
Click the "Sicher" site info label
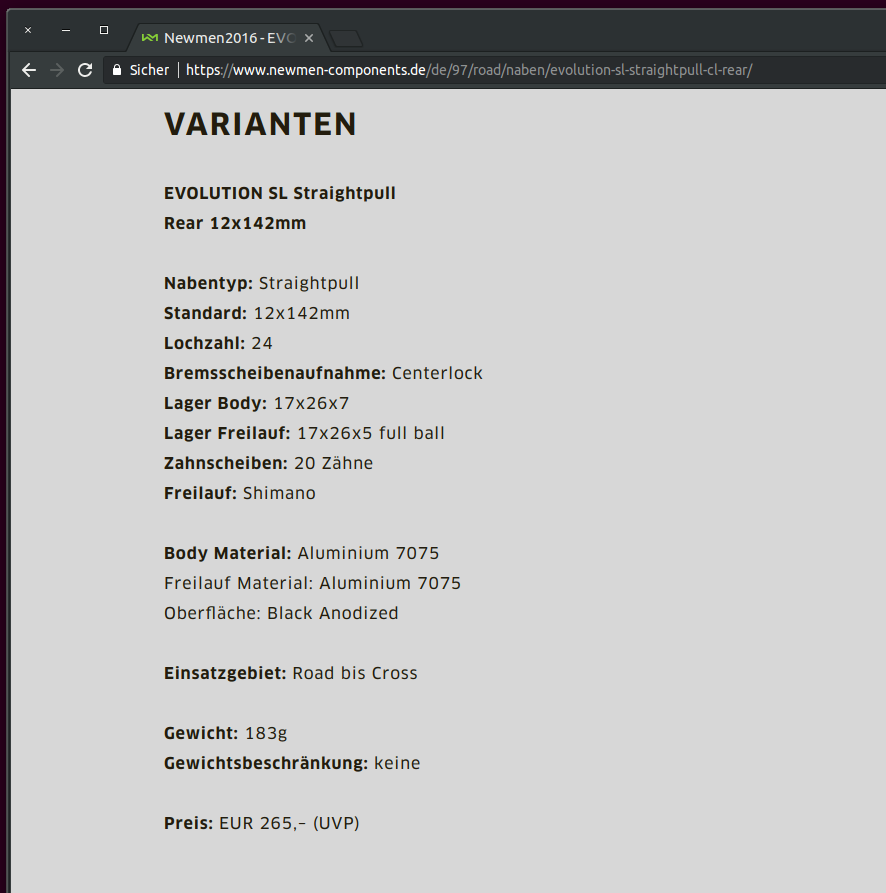click(149, 70)
